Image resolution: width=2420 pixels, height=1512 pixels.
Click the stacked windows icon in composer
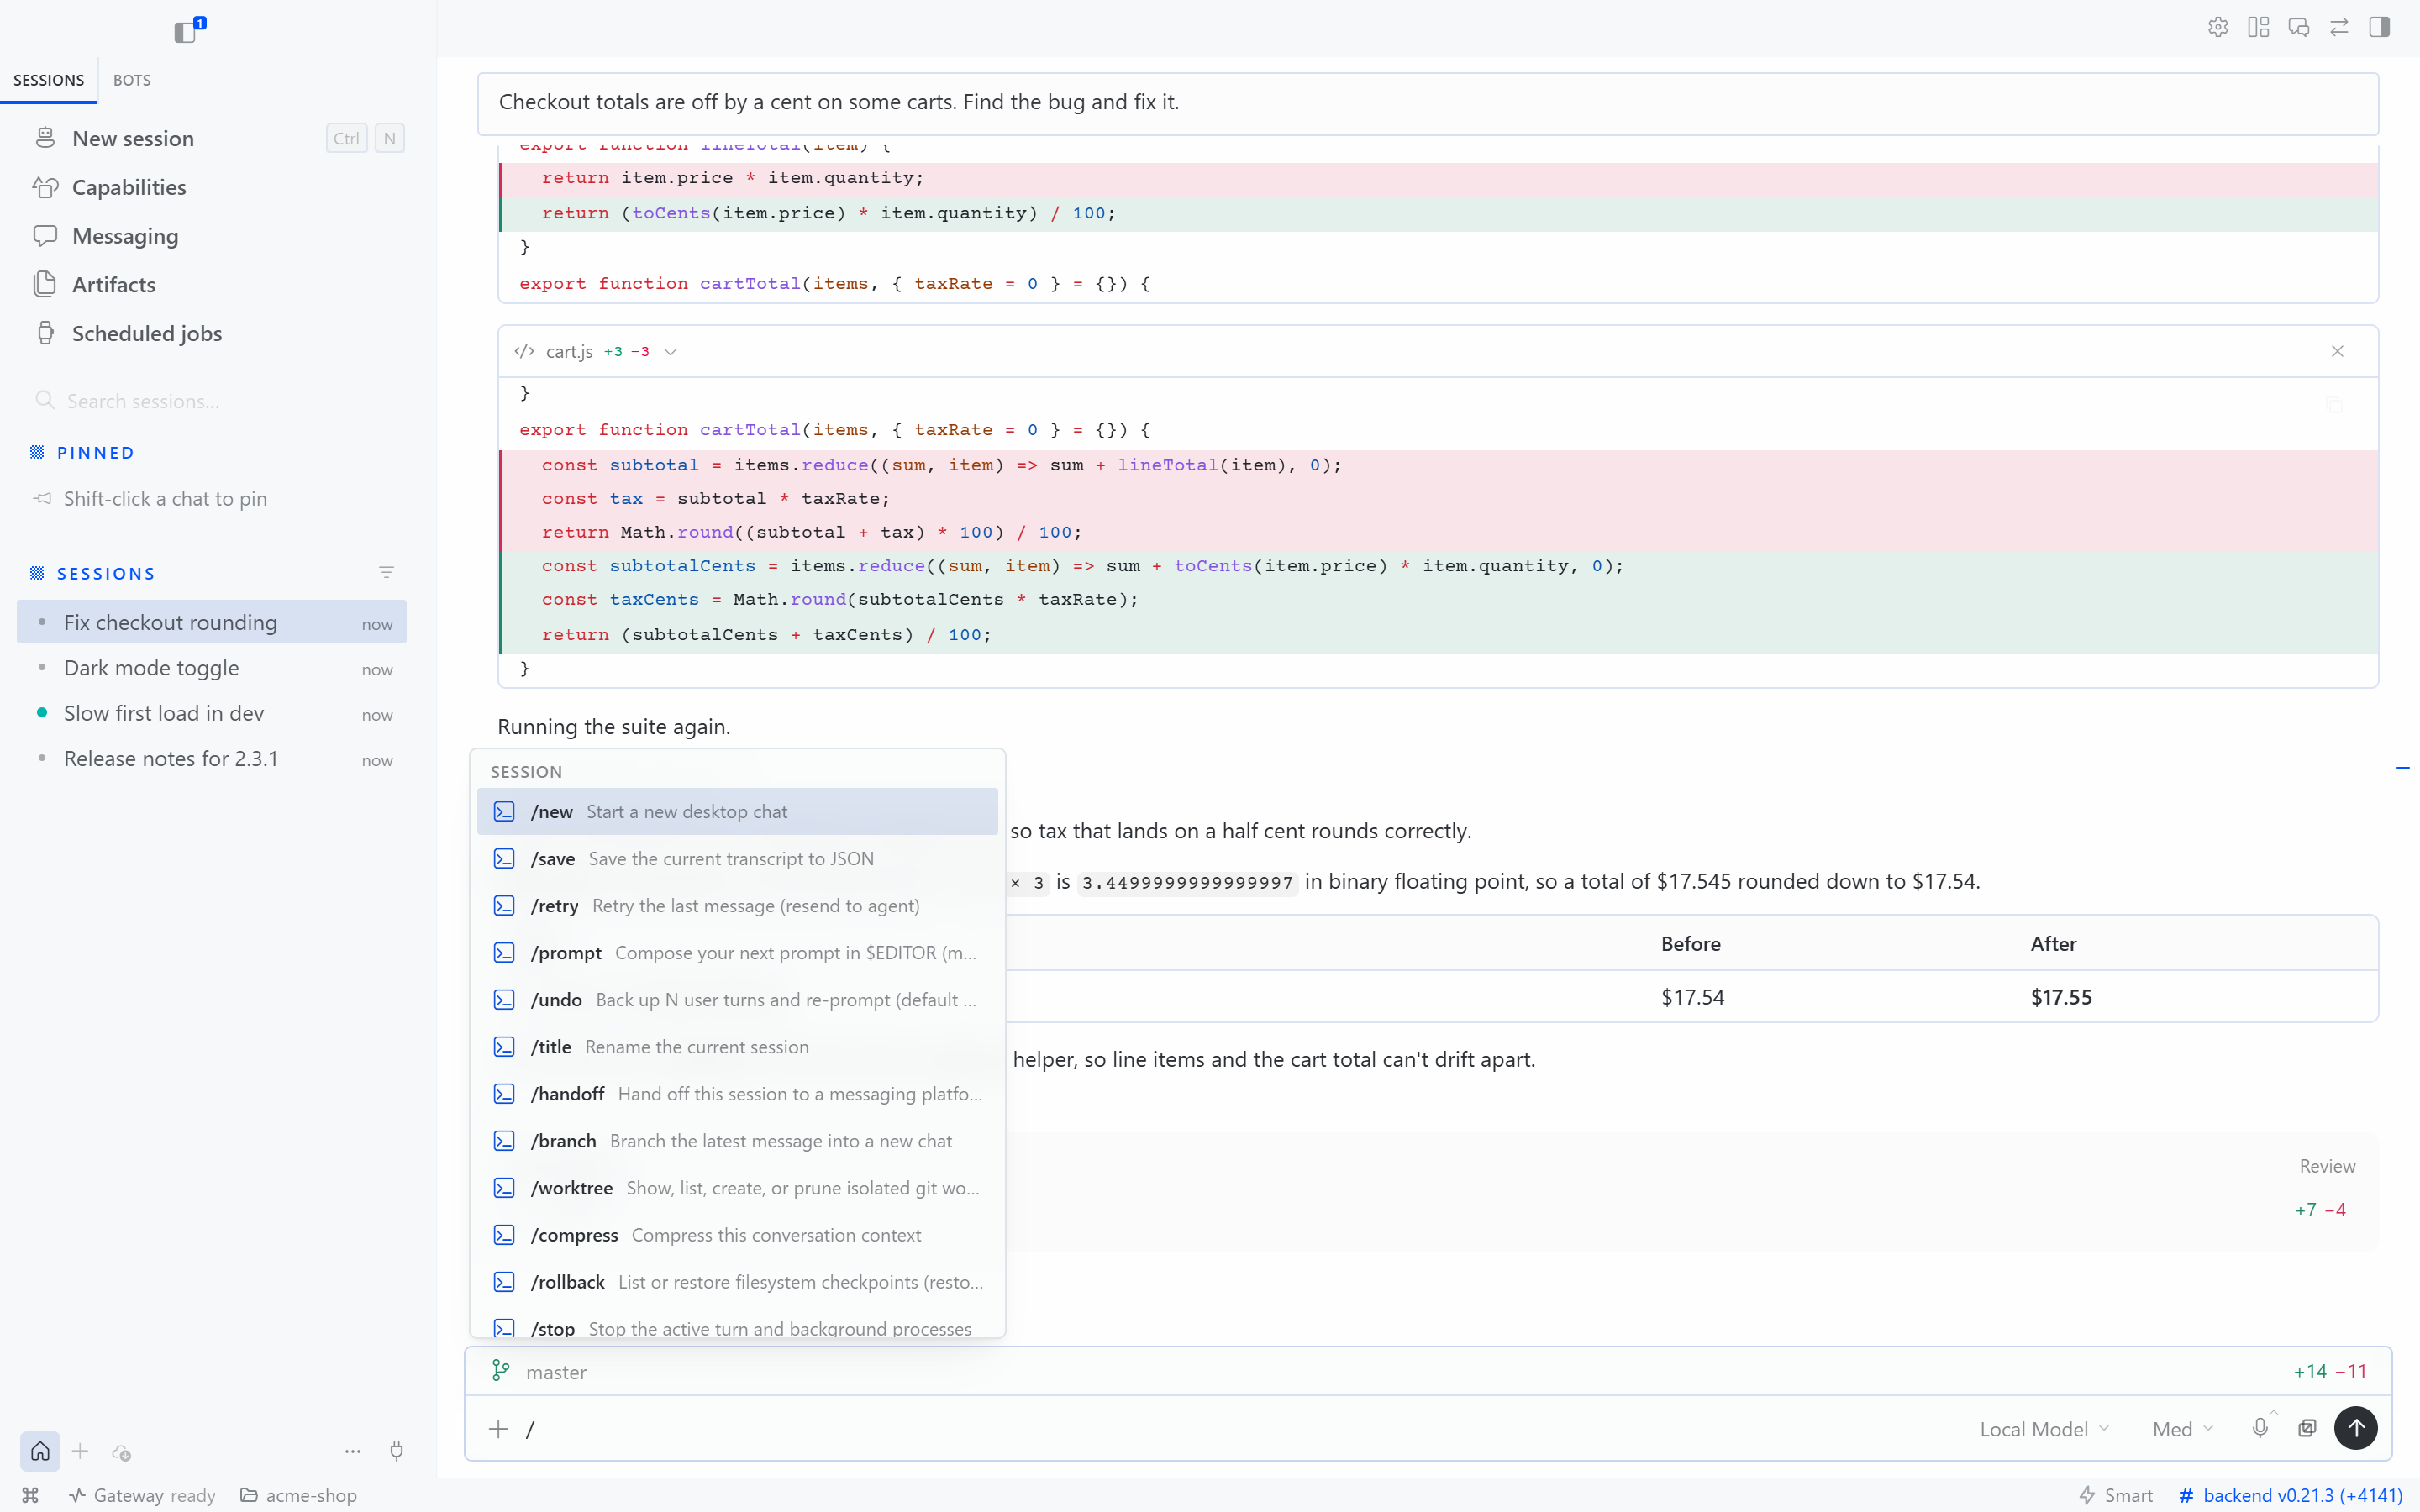click(2307, 1428)
